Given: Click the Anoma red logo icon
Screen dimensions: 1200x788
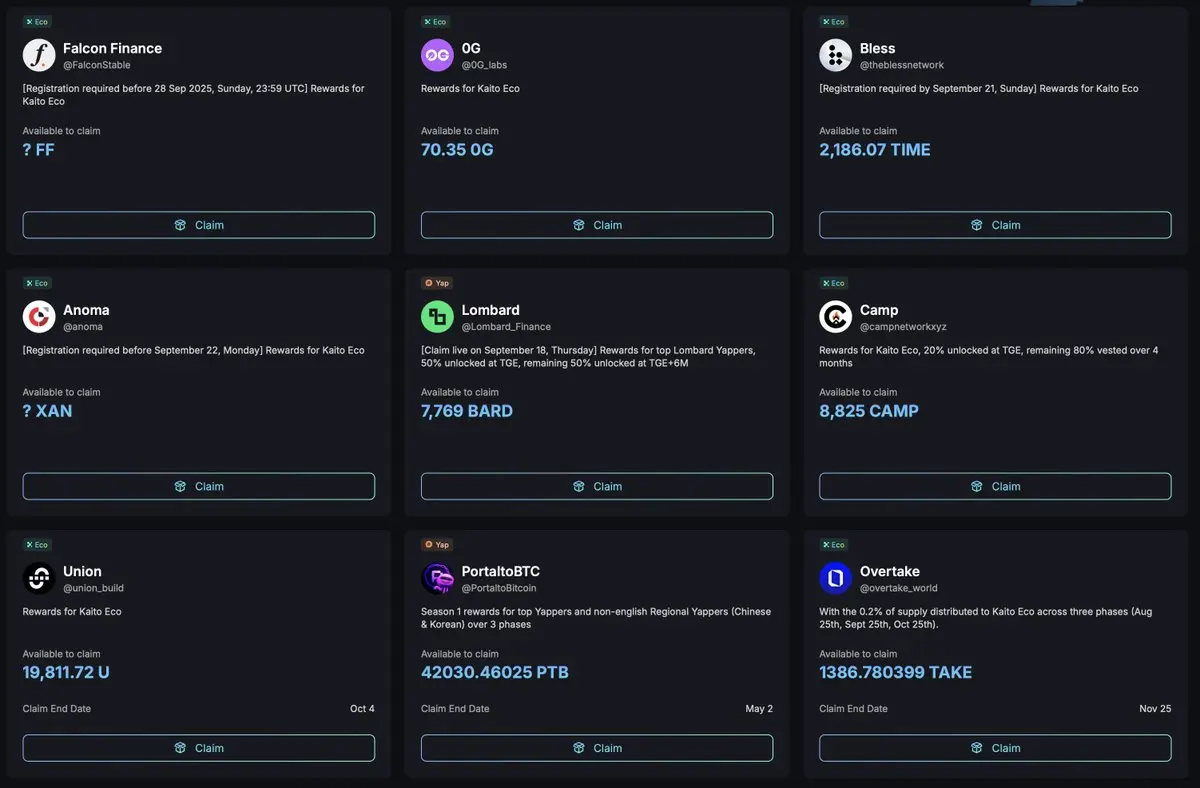Looking at the screenshot, I should pos(39,317).
